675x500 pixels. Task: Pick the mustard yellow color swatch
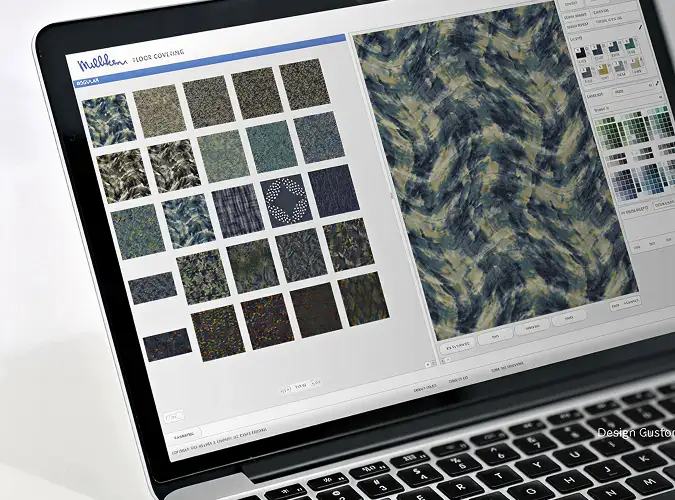pyautogui.click(x=604, y=70)
